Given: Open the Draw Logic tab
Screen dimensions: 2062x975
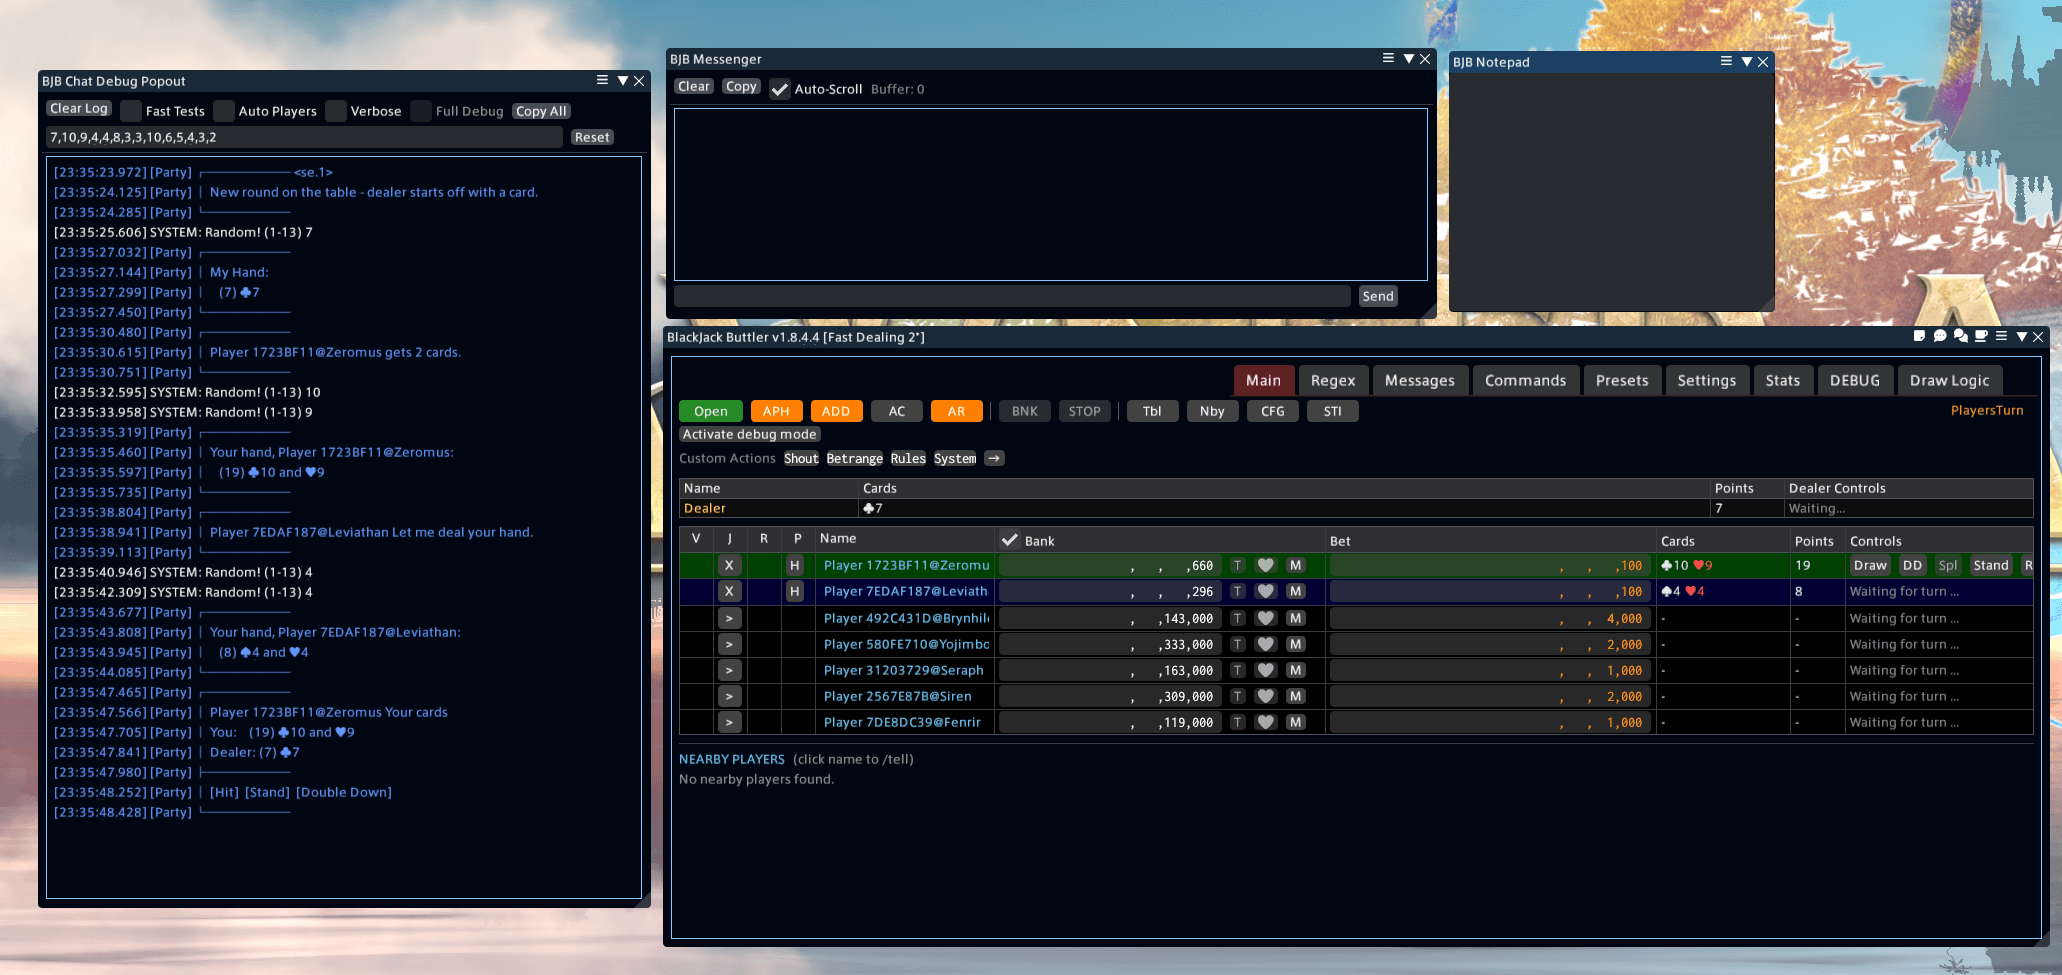Looking at the screenshot, I should tap(1950, 380).
